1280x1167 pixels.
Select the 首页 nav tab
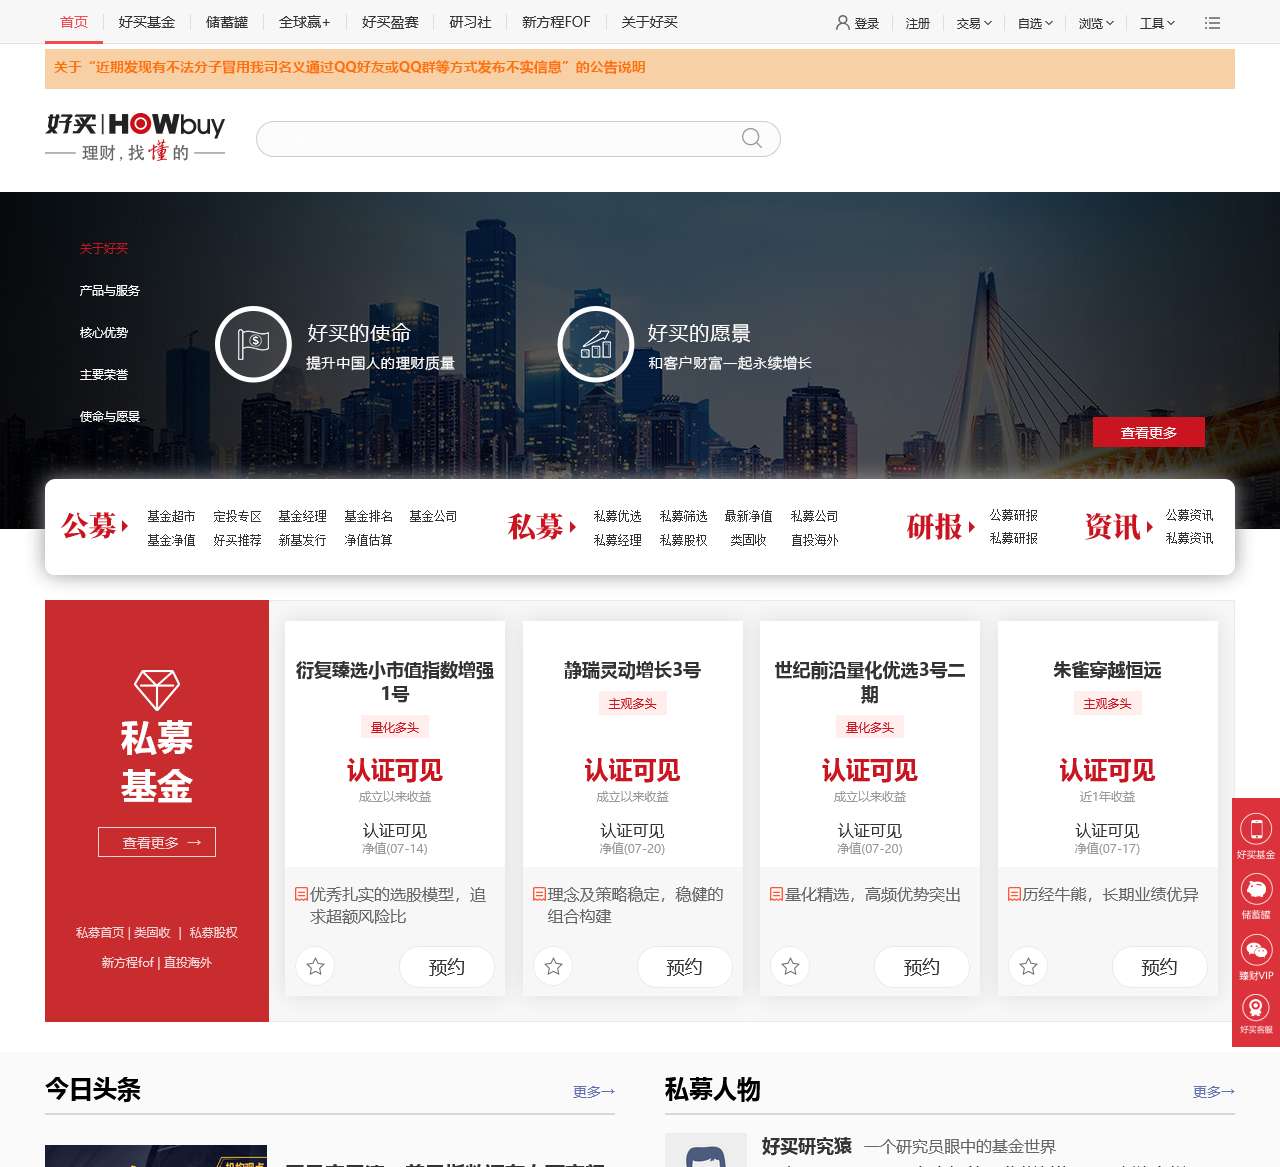[74, 22]
